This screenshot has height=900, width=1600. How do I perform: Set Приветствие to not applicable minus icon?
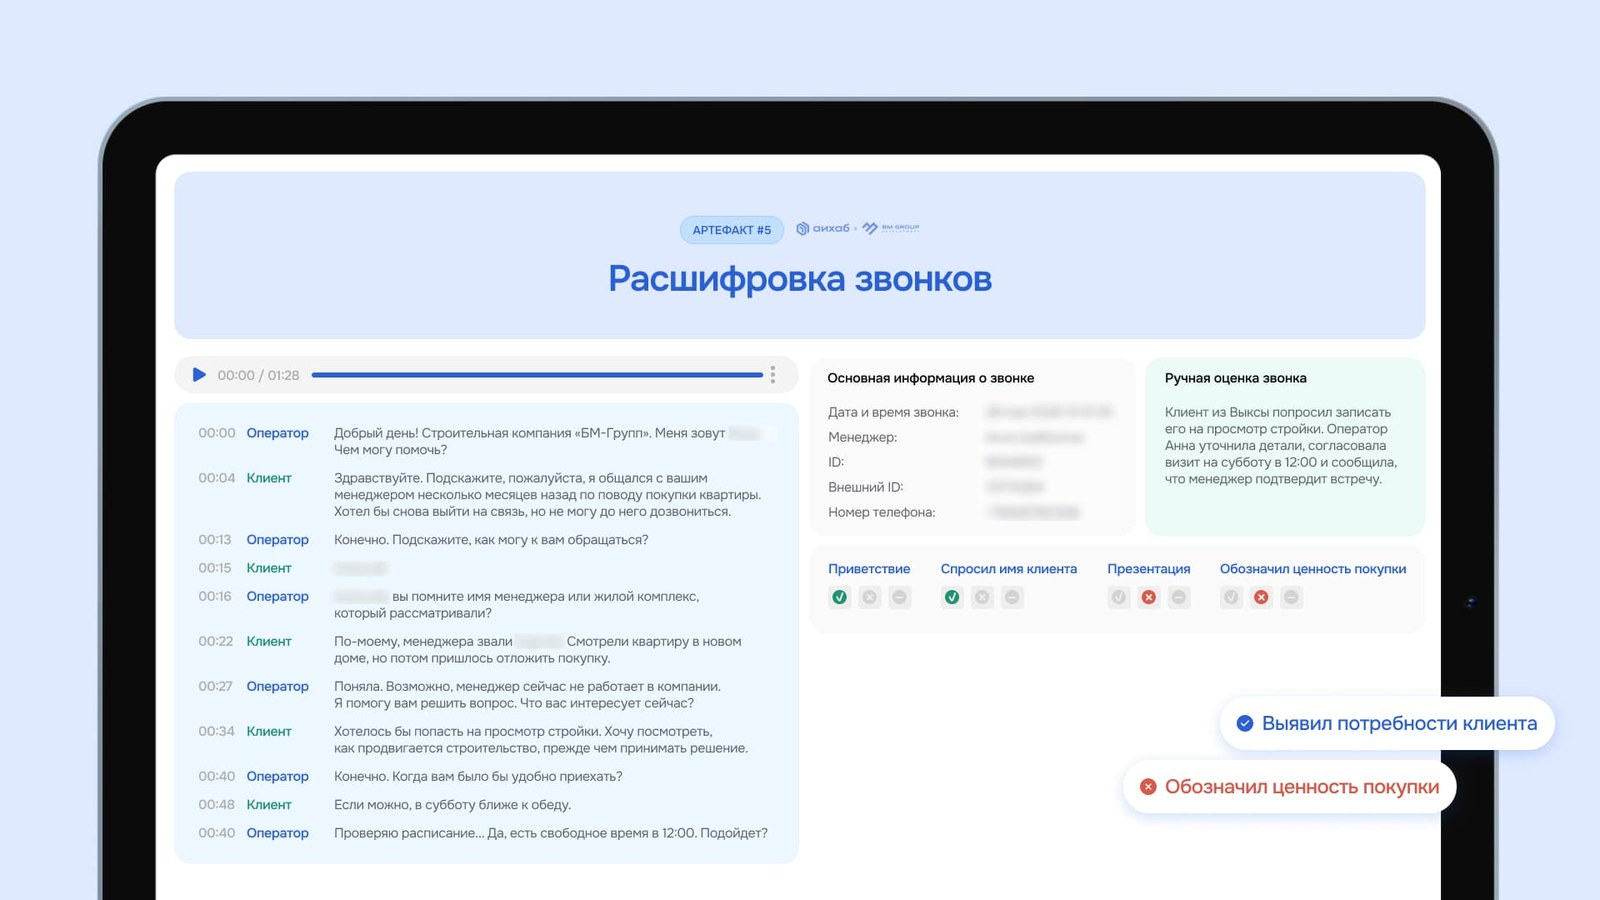pyautogui.click(x=900, y=597)
